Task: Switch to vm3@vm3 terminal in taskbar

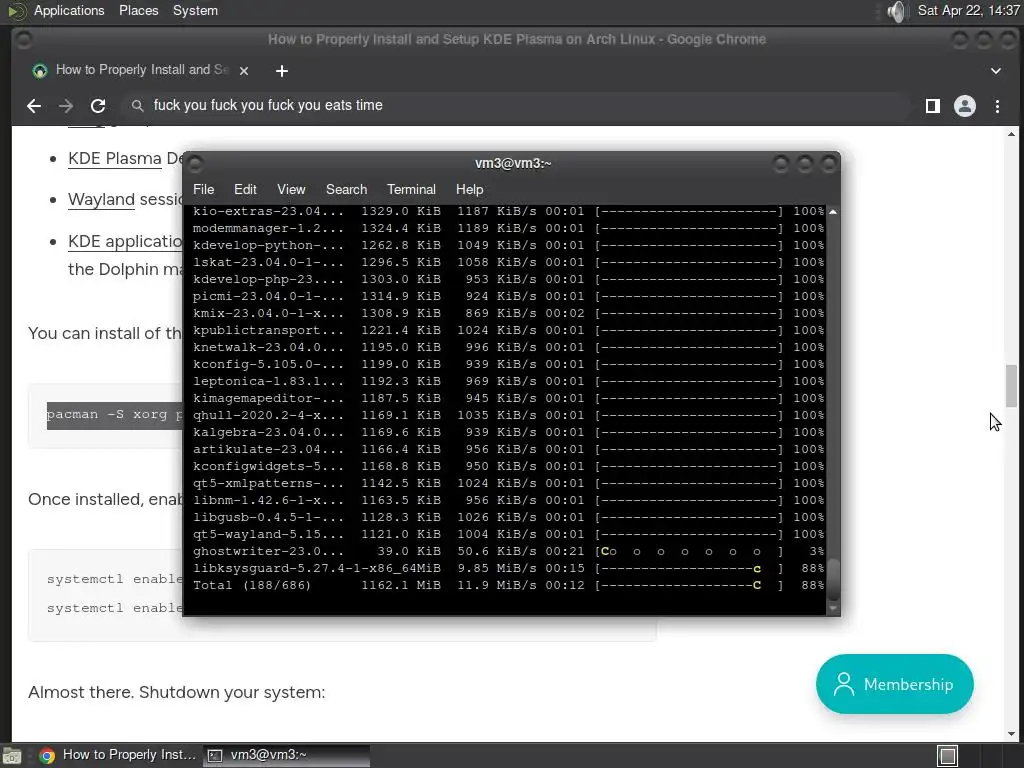Action: pyautogui.click(x=286, y=755)
